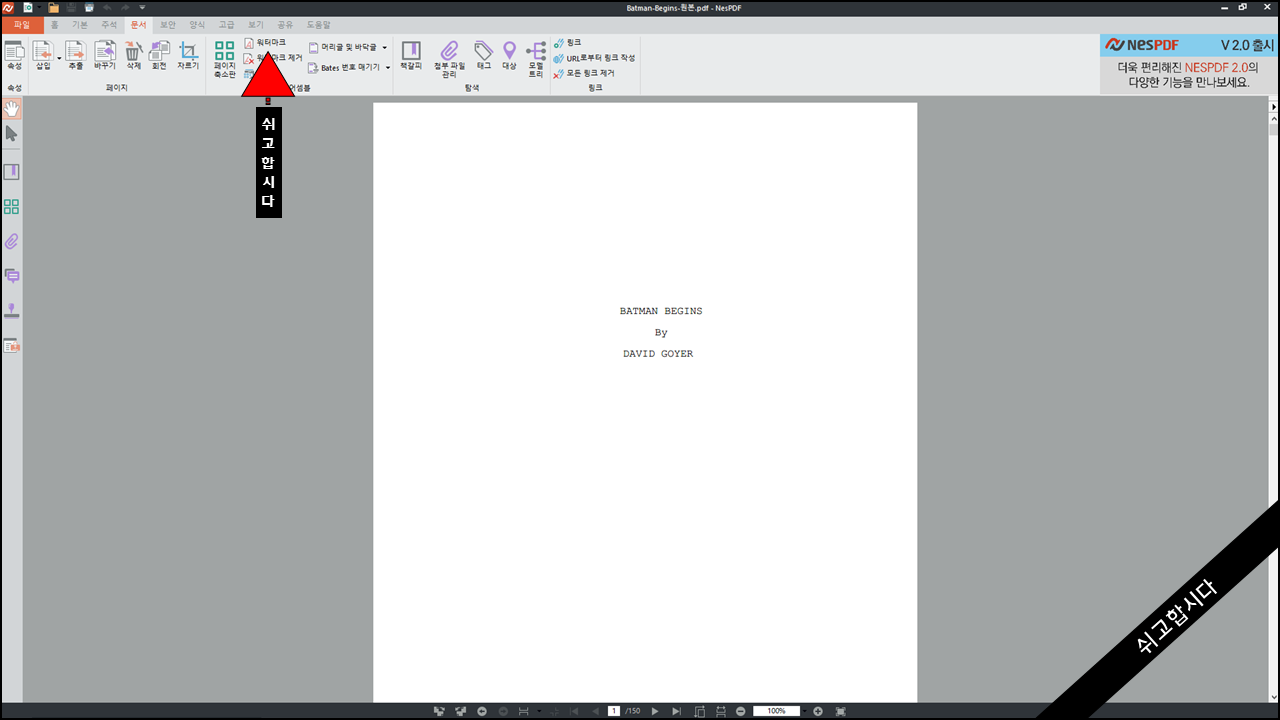The height and width of the screenshot is (720, 1280).
Task: Click the 페이지 축소판 thumbnails icon
Action: [x=224, y=59]
